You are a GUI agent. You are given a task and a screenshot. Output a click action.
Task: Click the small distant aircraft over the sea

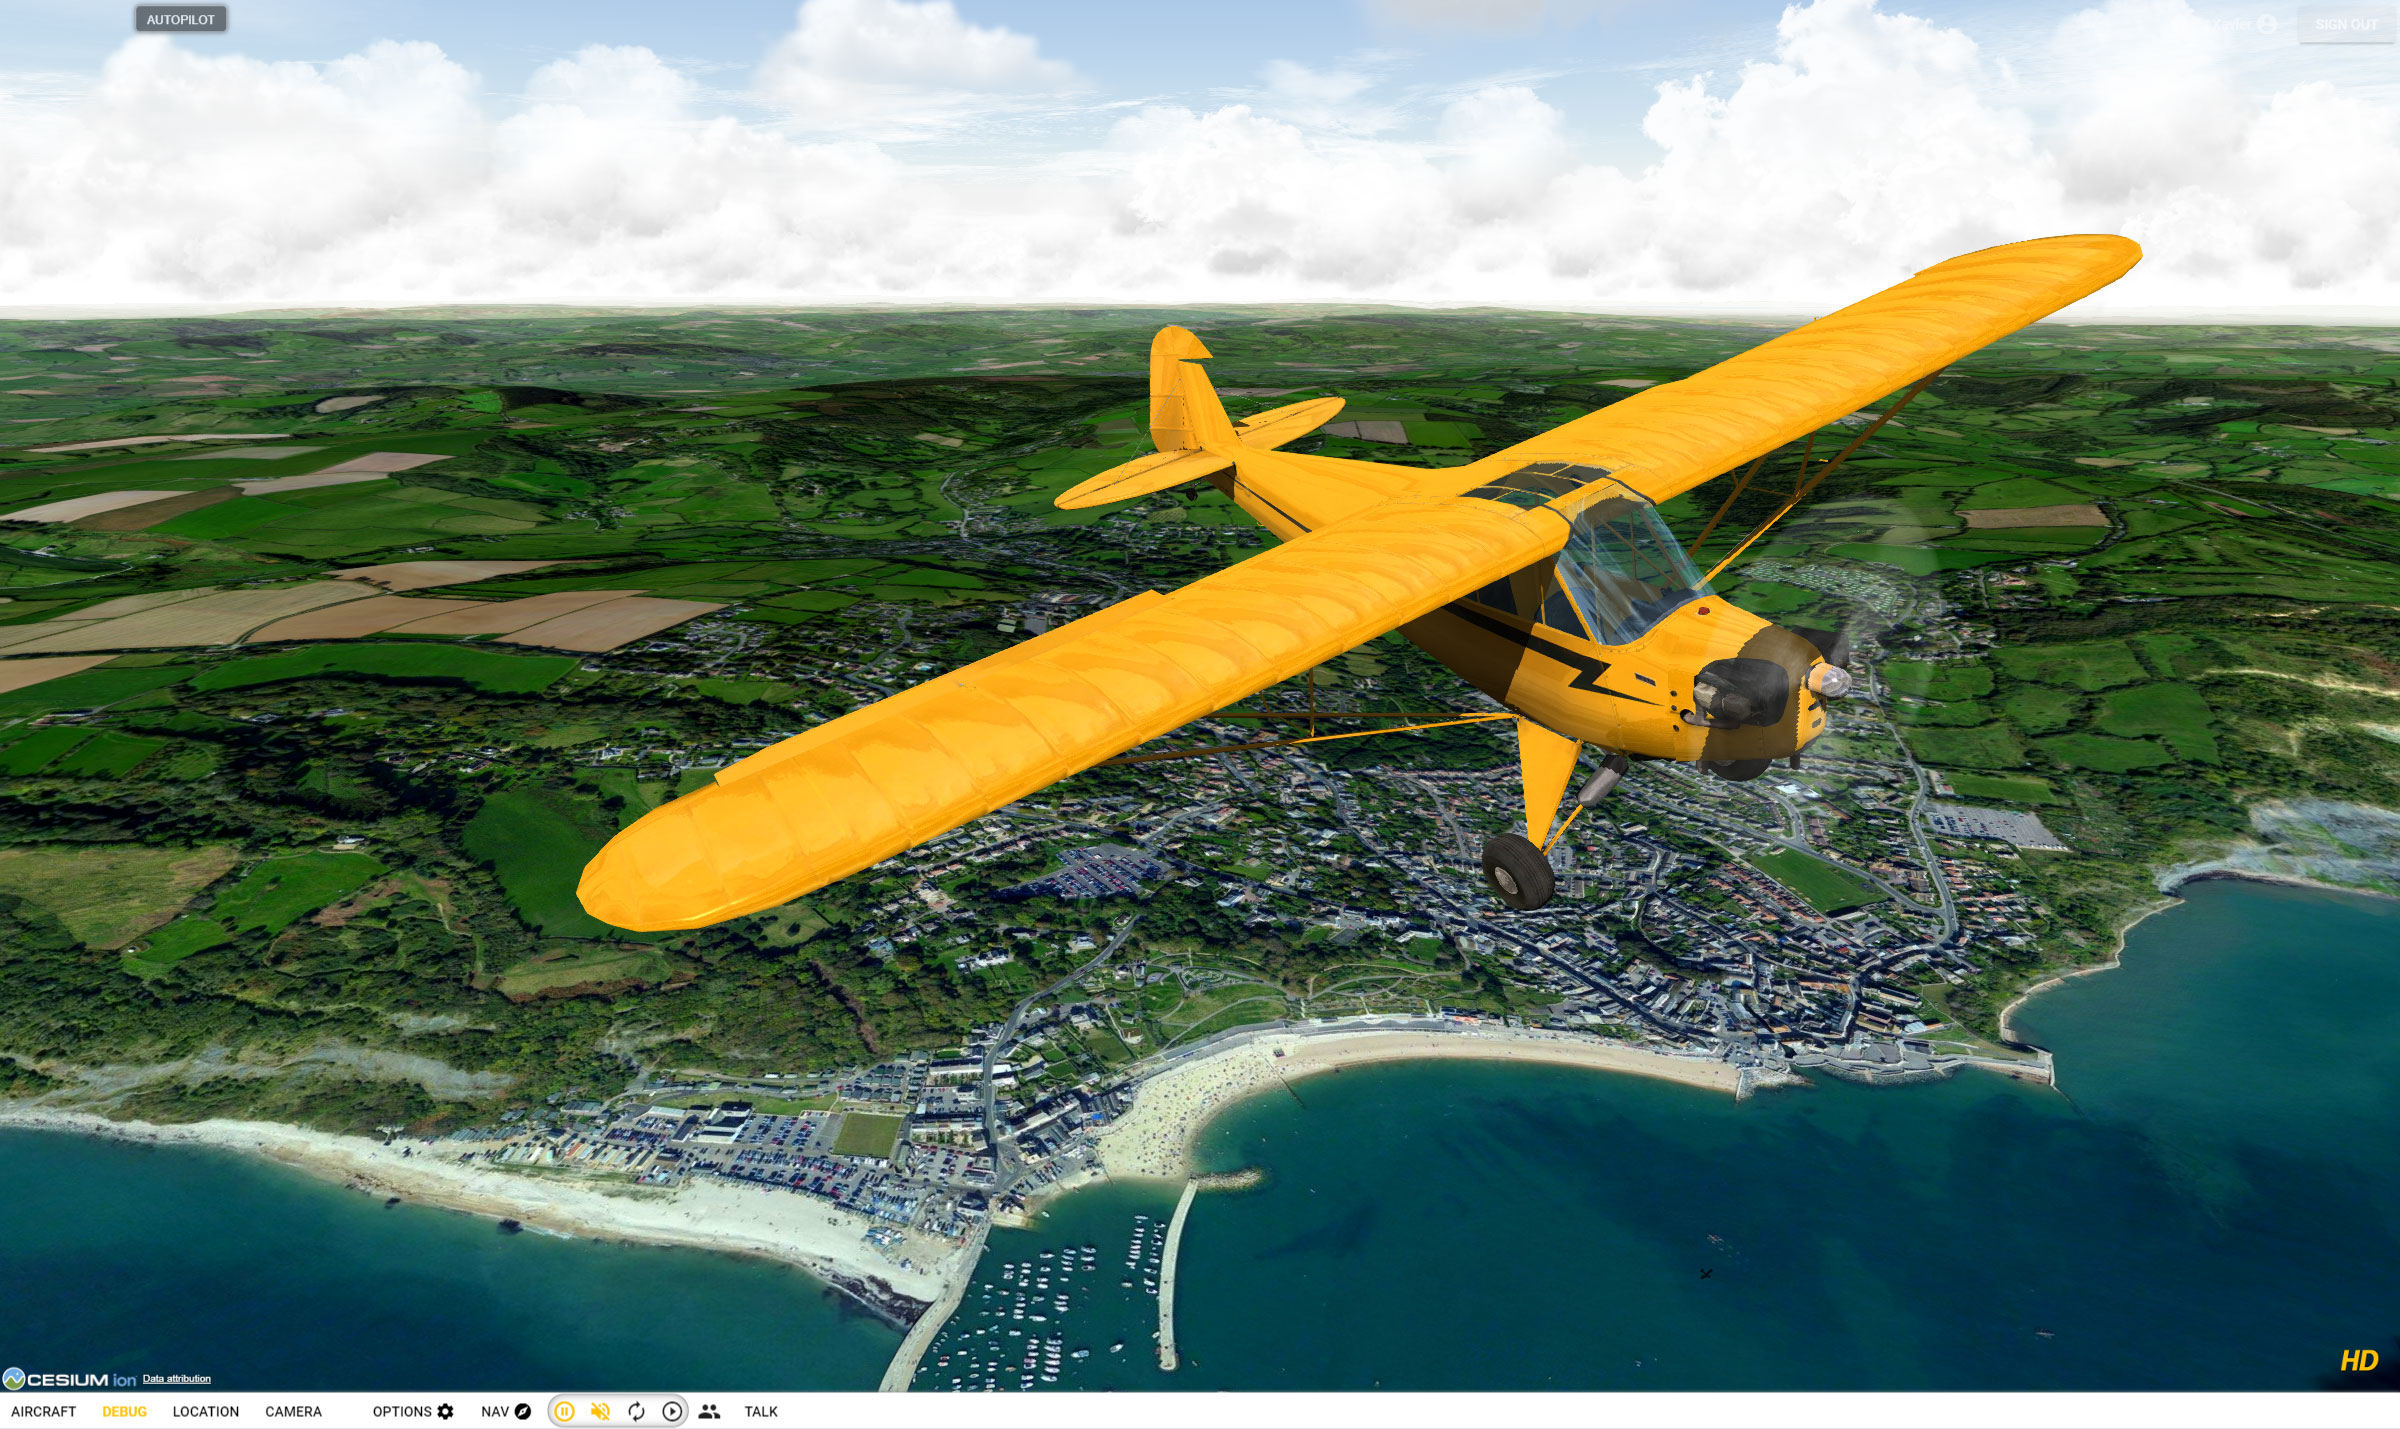point(1706,1273)
